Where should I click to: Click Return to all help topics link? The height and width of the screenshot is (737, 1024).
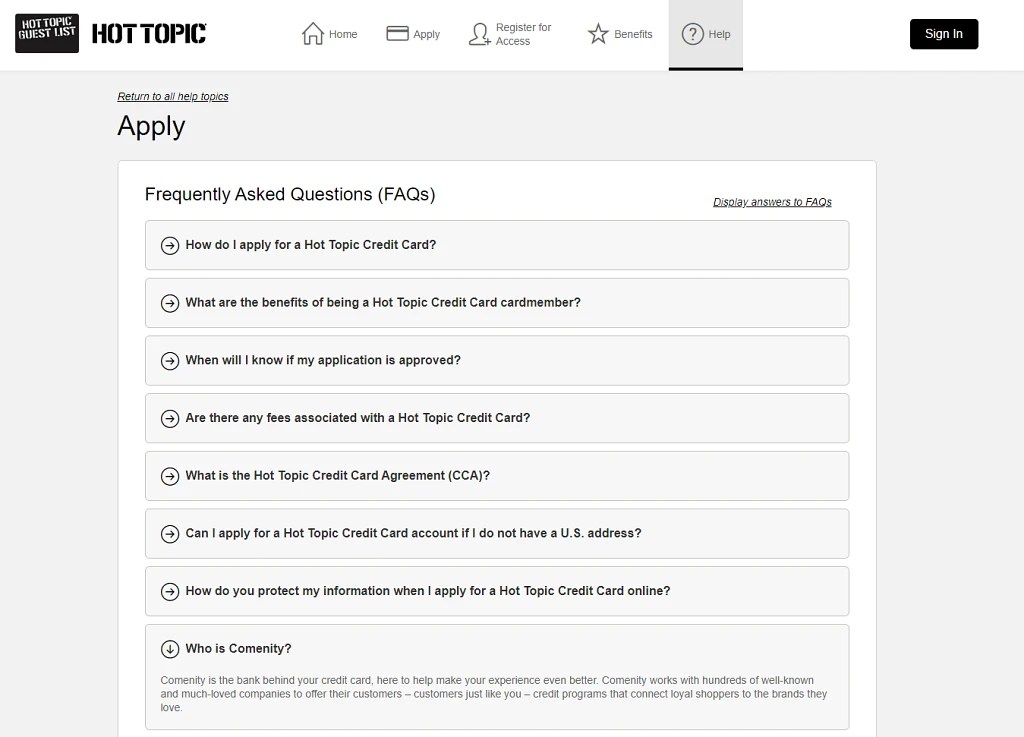click(x=173, y=97)
